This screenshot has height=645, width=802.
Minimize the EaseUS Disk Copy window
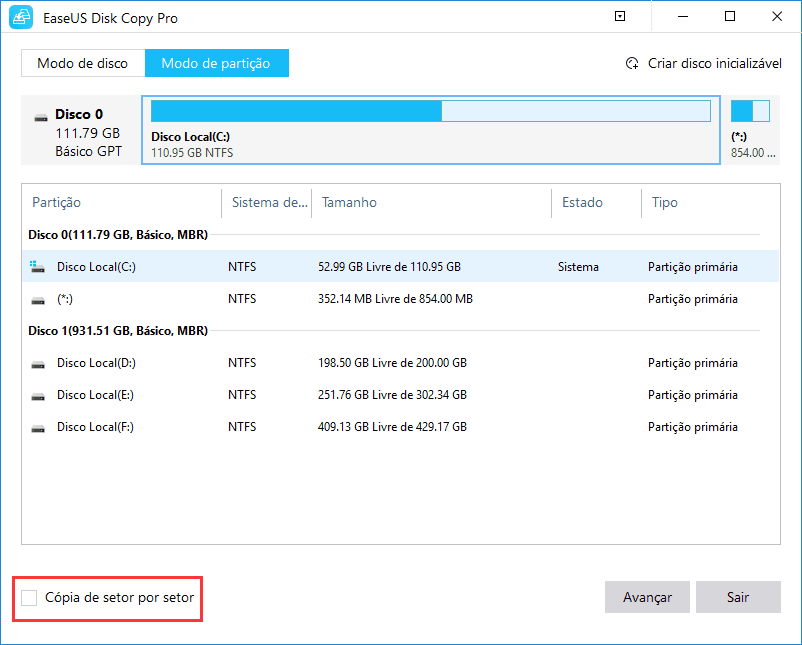(x=682, y=16)
